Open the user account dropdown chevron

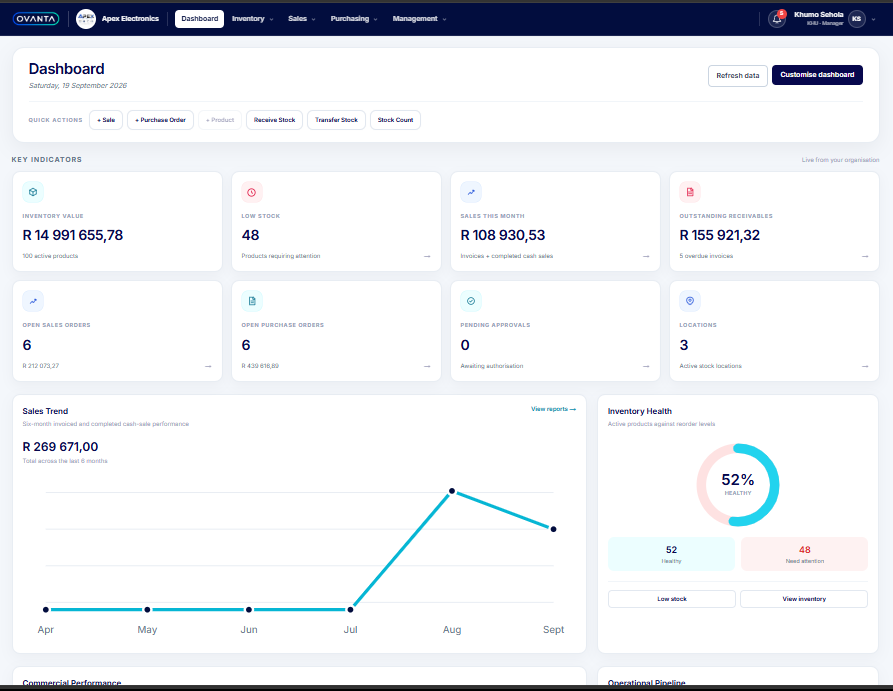[x=874, y=19]
